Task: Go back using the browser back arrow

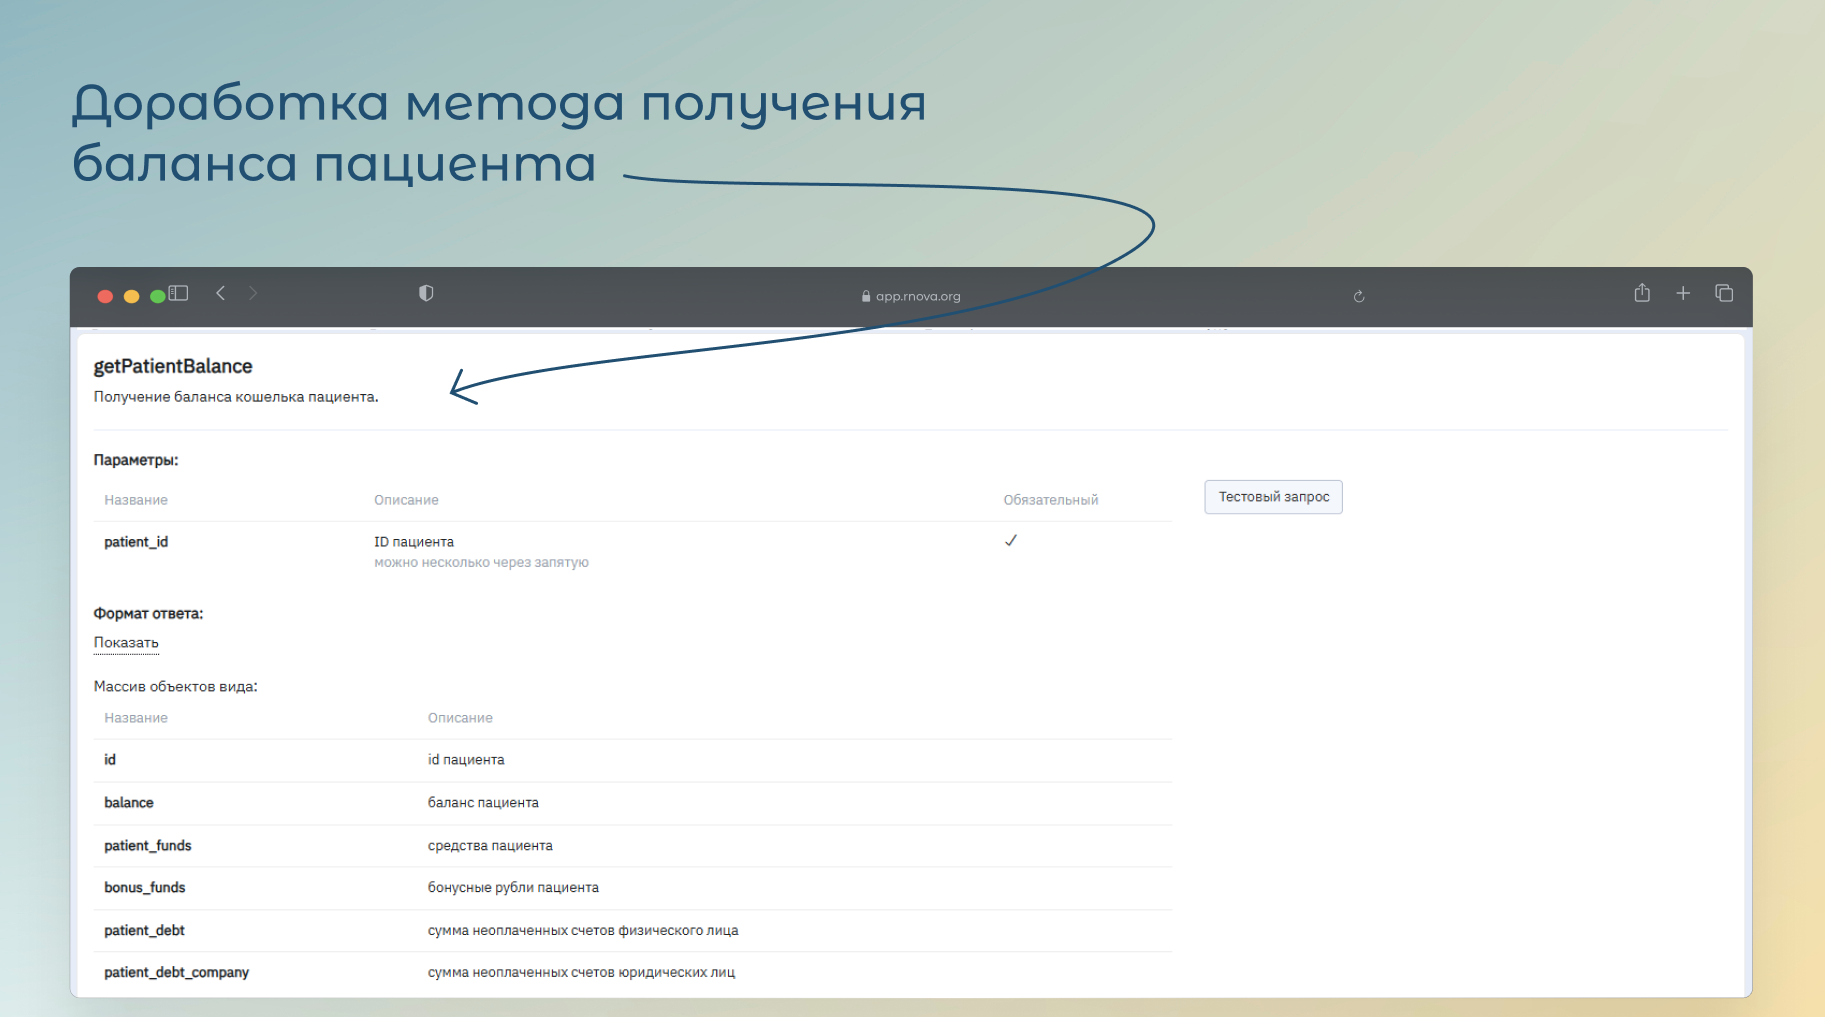Action: [x=221, y=293]
